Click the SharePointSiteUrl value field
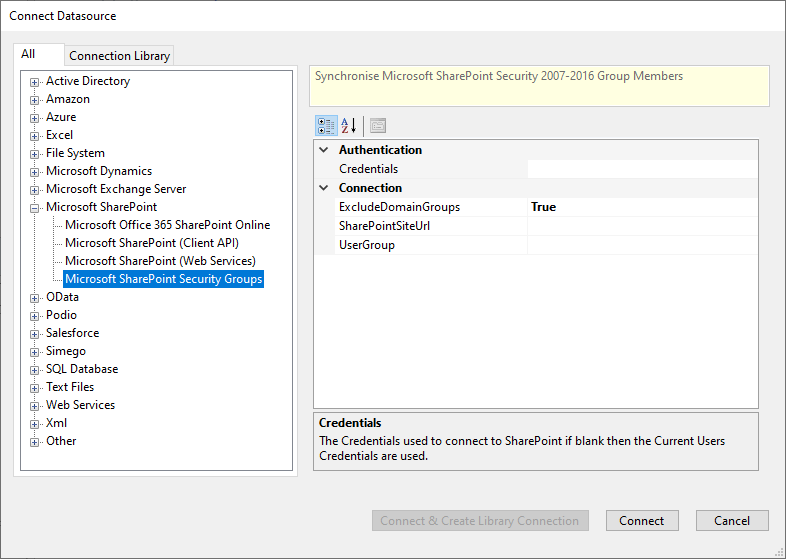This screenshot has height=559, width=786. pos(643,226)
